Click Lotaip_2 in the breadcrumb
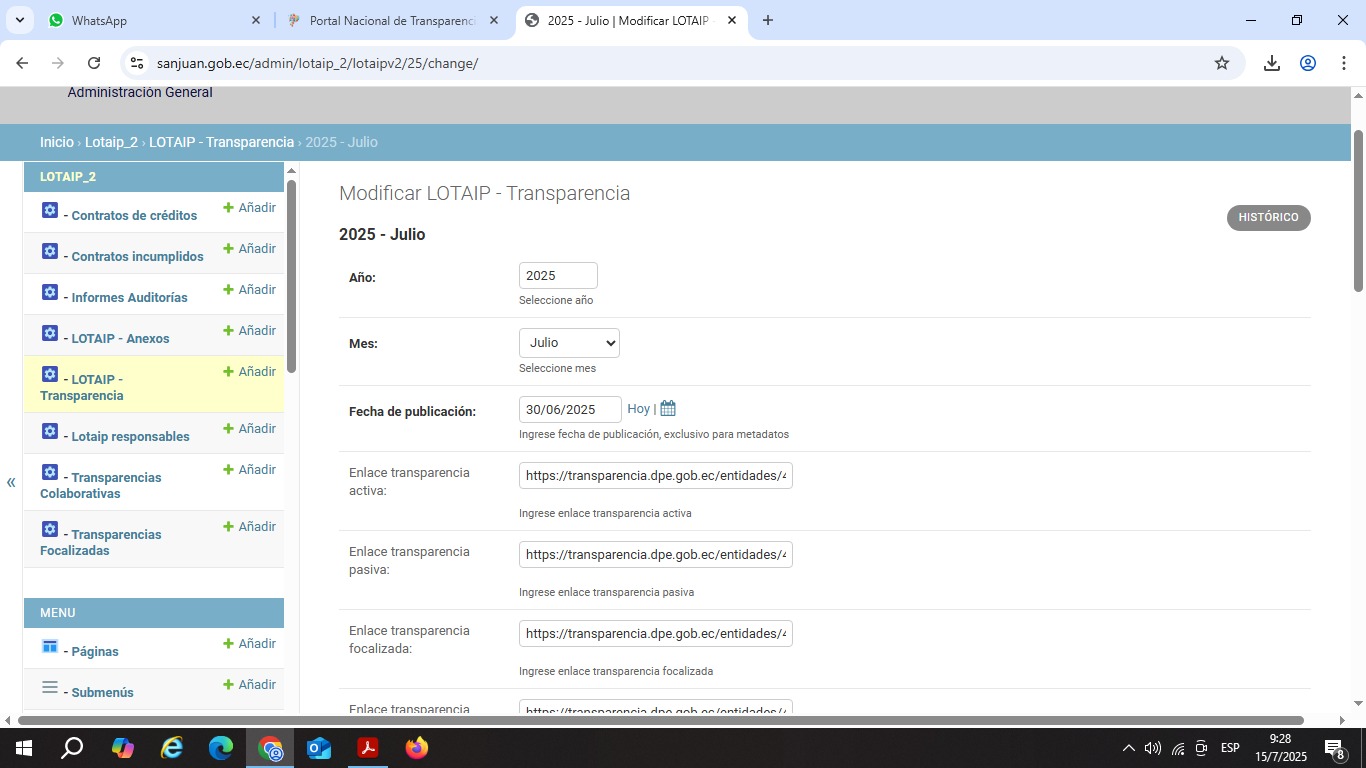Screen dimensions: 1366x768 (111, 142)
